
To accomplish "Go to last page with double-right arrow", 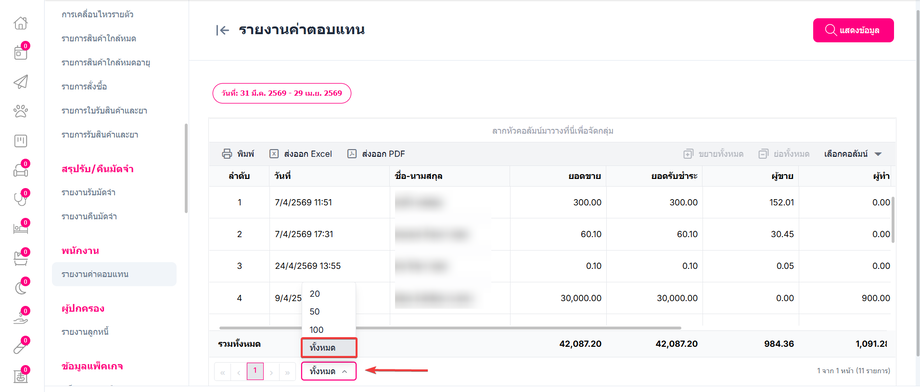I will (x=288, y=371).
